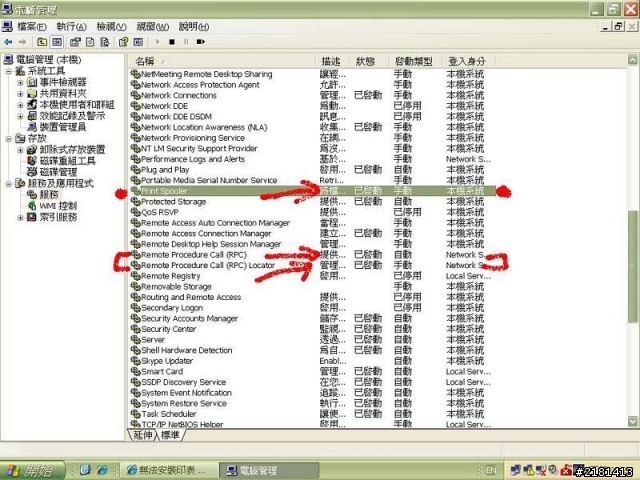640x480 pixels.
Task: Collapse the 服務及應用程式 branch
Action: point(8,184)
